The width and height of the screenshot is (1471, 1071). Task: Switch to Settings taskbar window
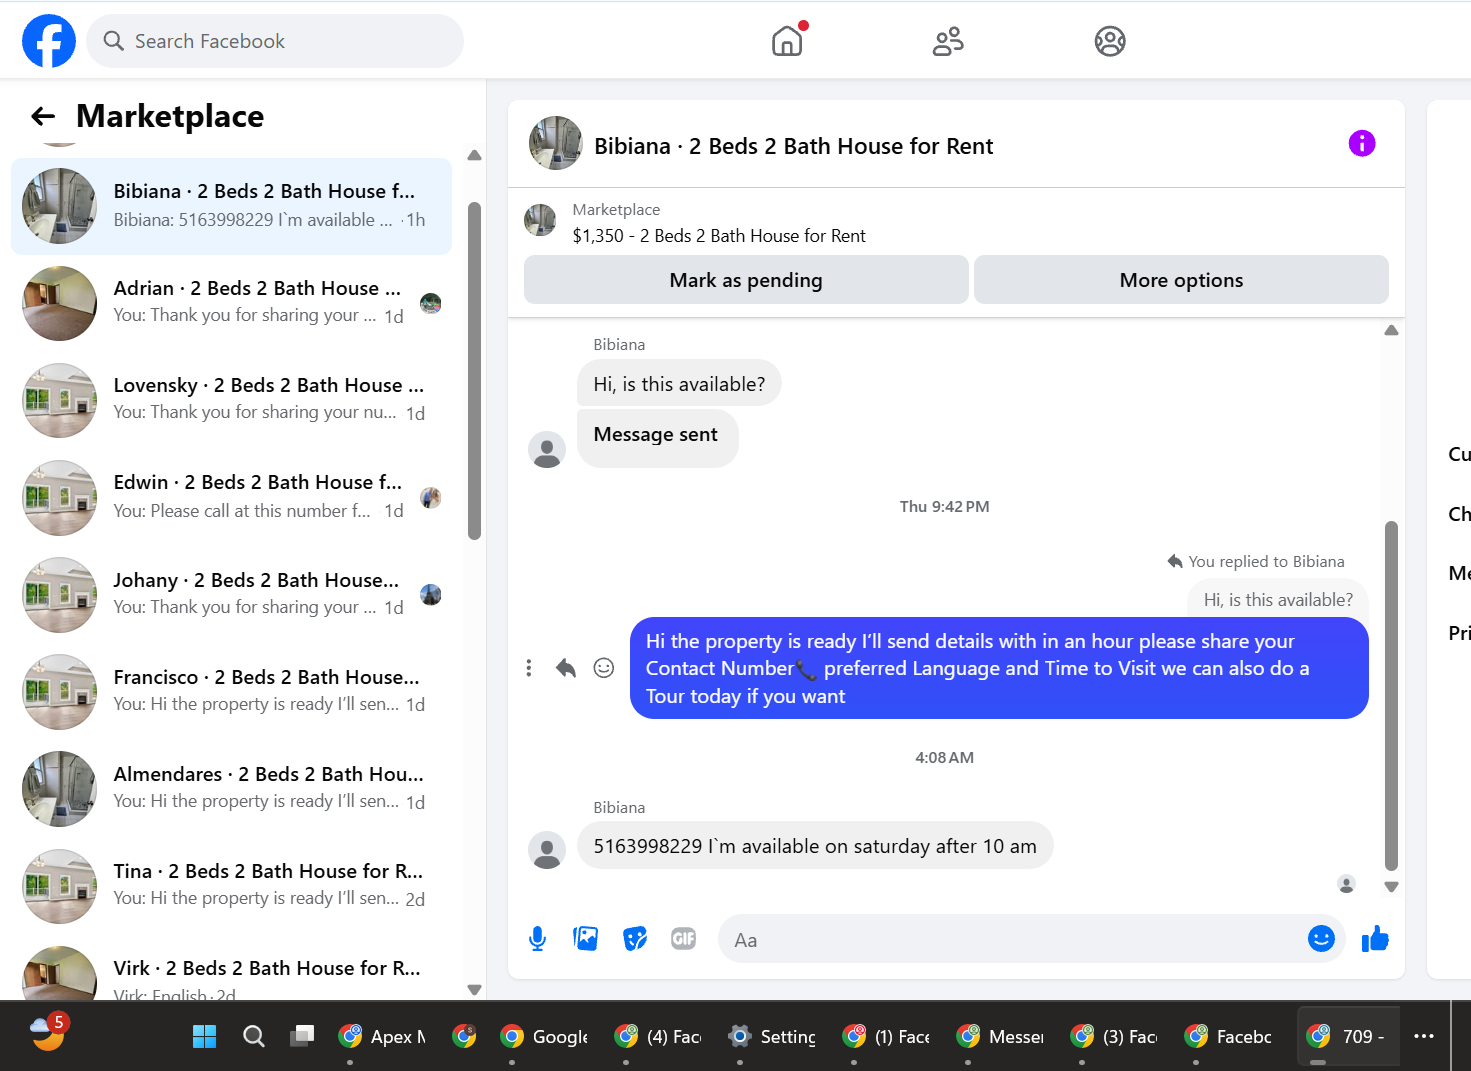(x=772, y=1037)
